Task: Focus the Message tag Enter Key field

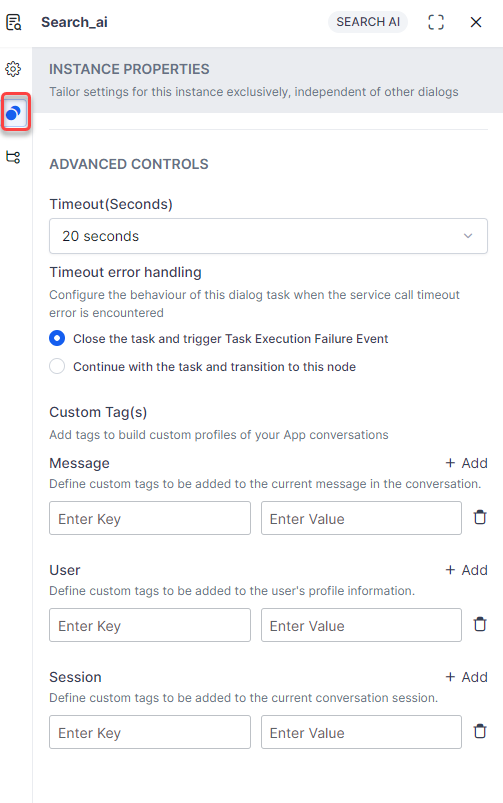Action: [x=150, y=518]
